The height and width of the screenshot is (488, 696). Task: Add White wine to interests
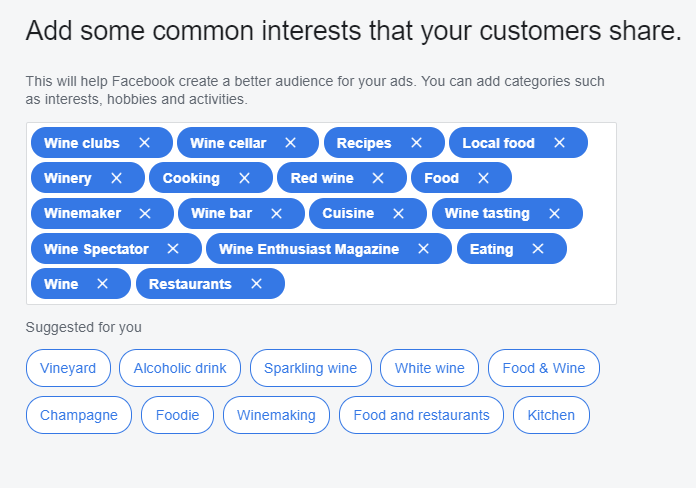(429, 368)
